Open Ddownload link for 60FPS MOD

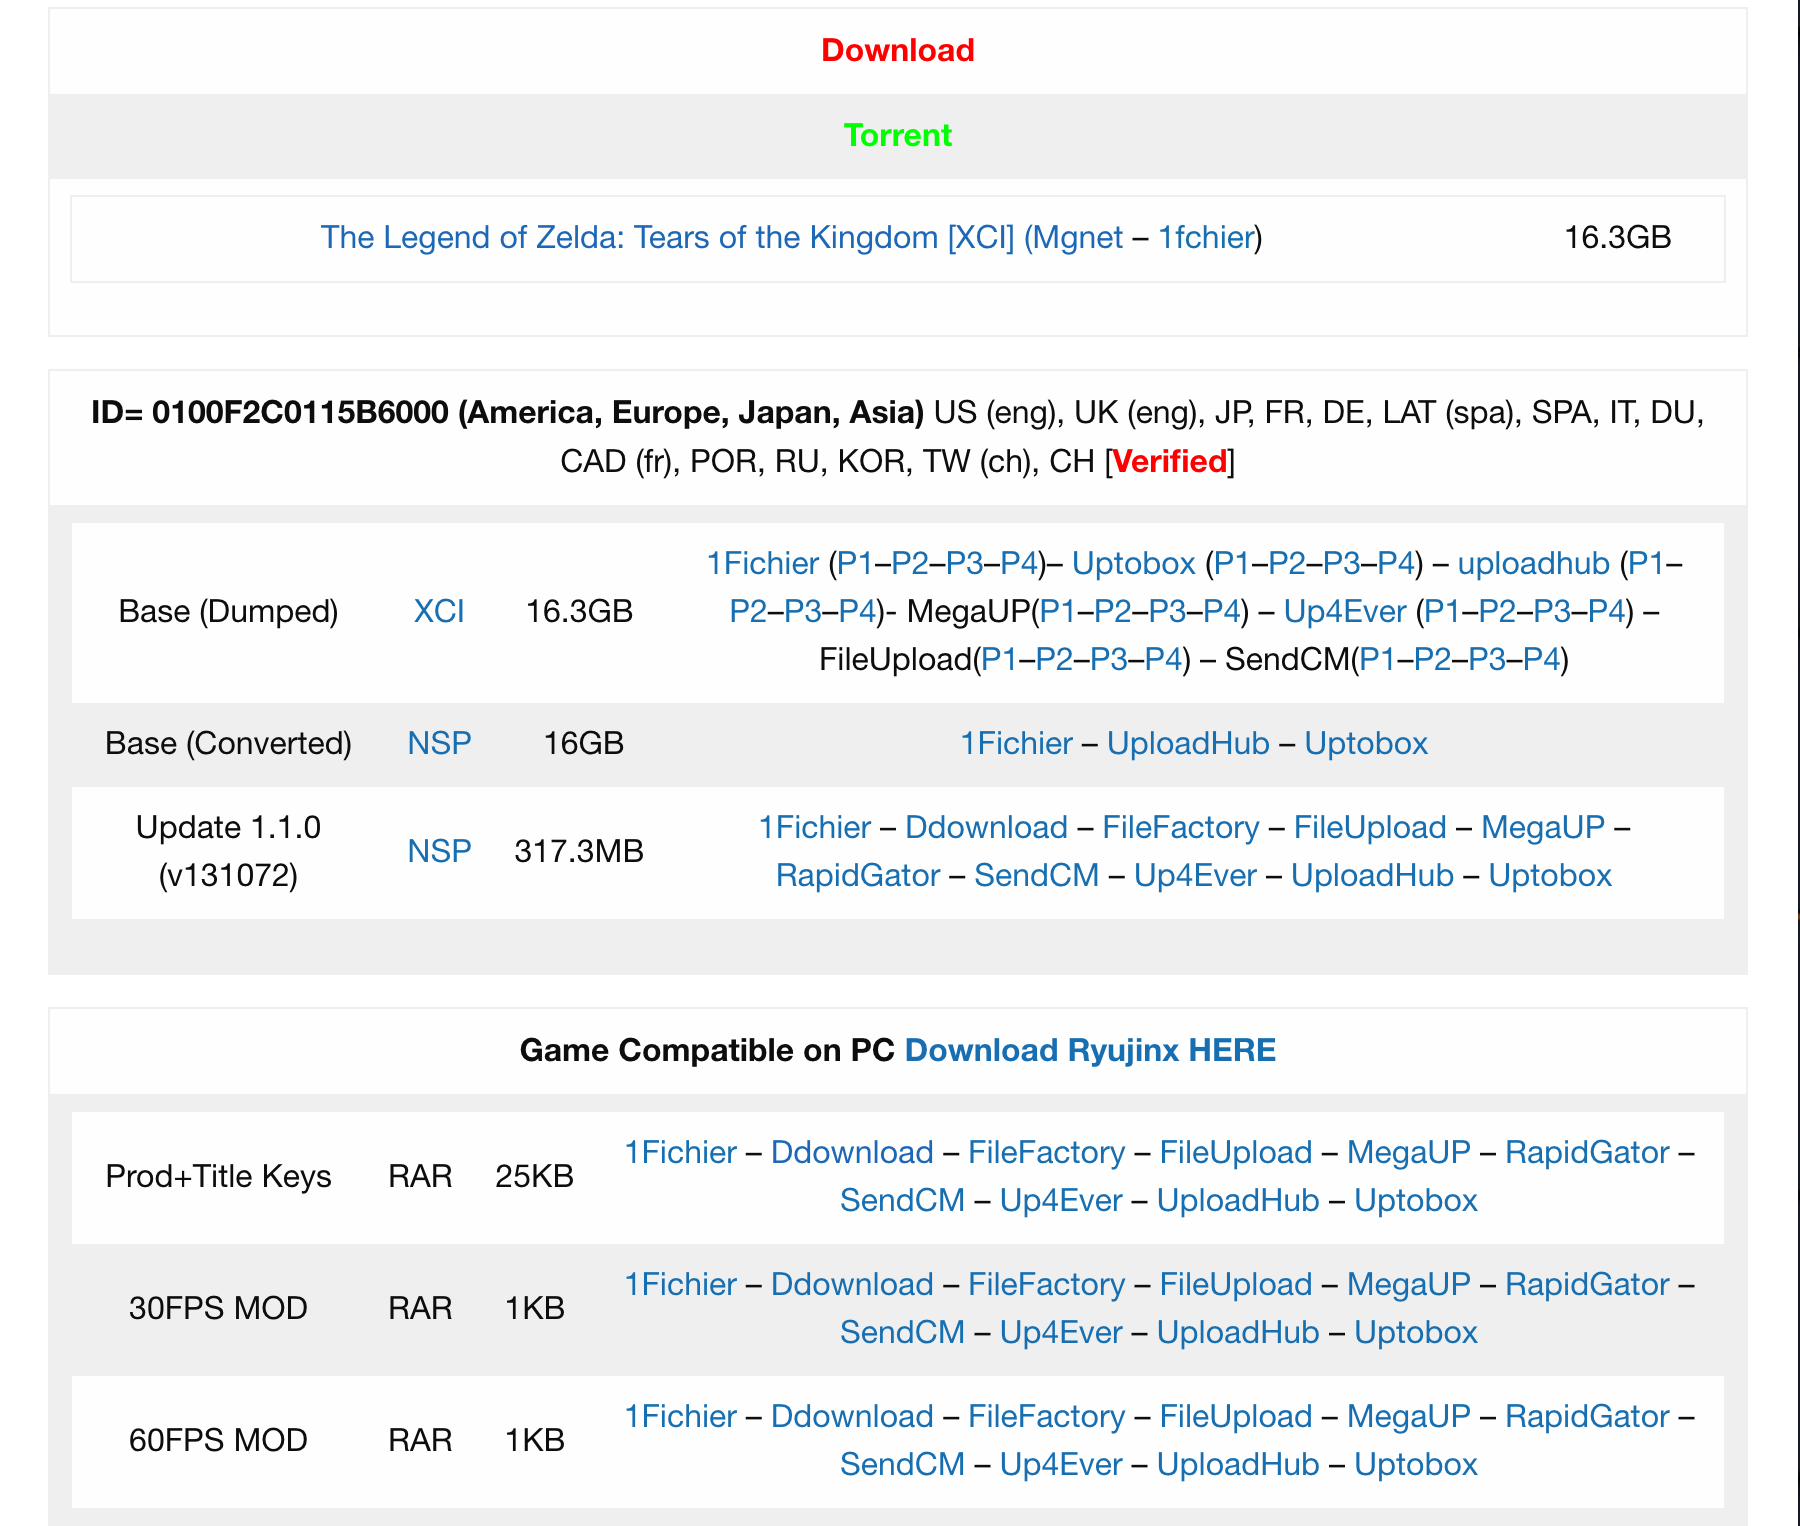click(852, 1416)
